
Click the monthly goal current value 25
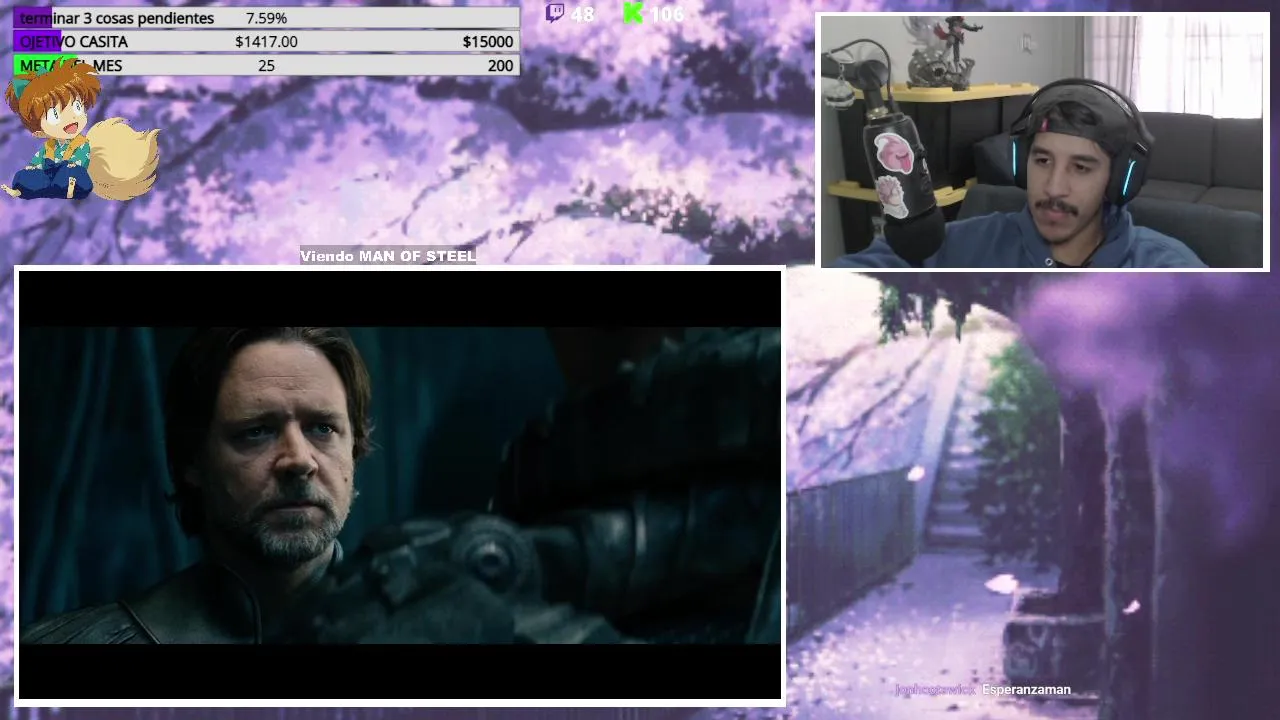pos(266,65)
